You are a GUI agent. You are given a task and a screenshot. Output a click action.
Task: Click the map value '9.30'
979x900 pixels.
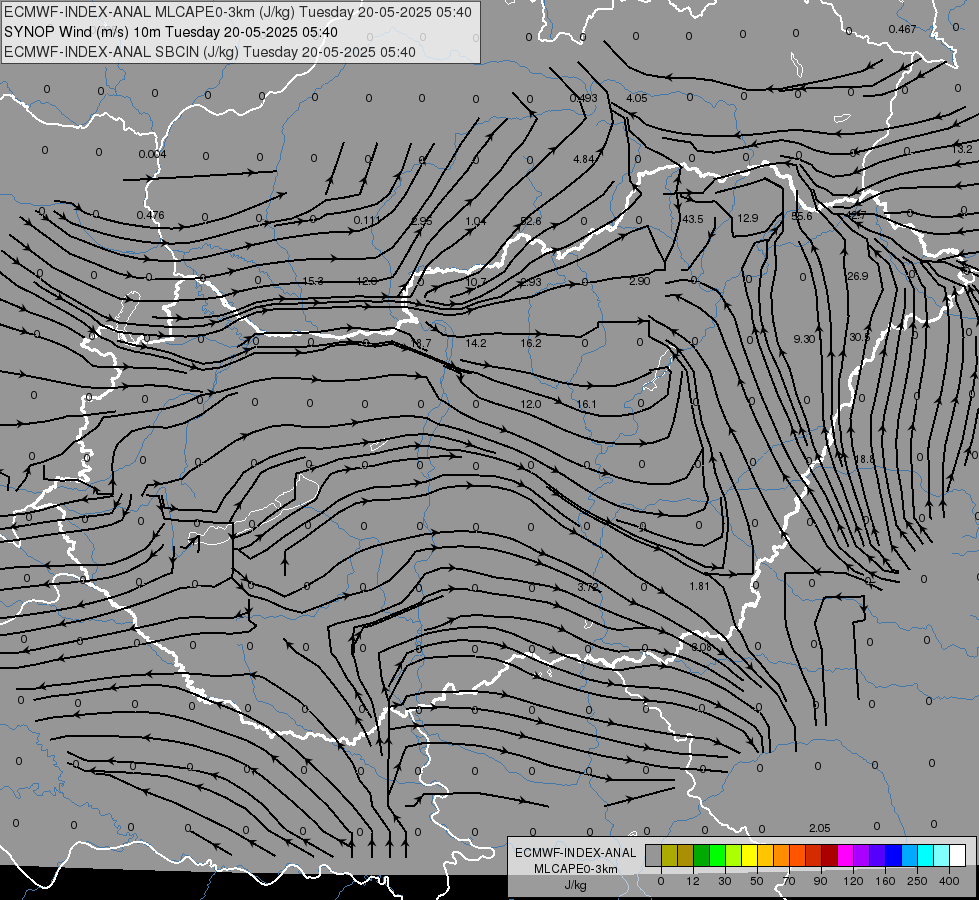pyautogui.click(x=804, y=339)
